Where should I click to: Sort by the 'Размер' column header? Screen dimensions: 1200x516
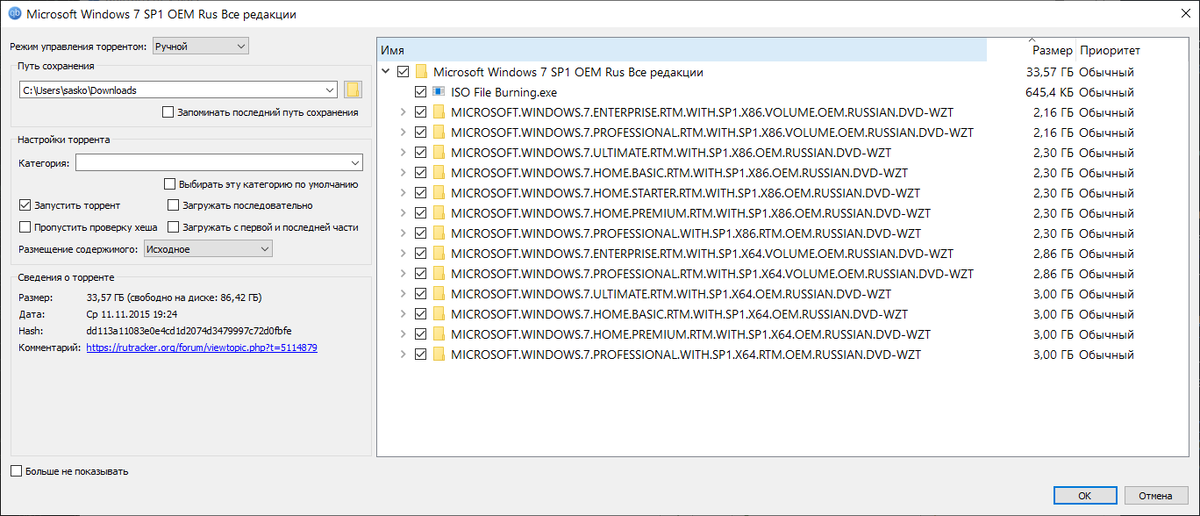pos(1031,49)
